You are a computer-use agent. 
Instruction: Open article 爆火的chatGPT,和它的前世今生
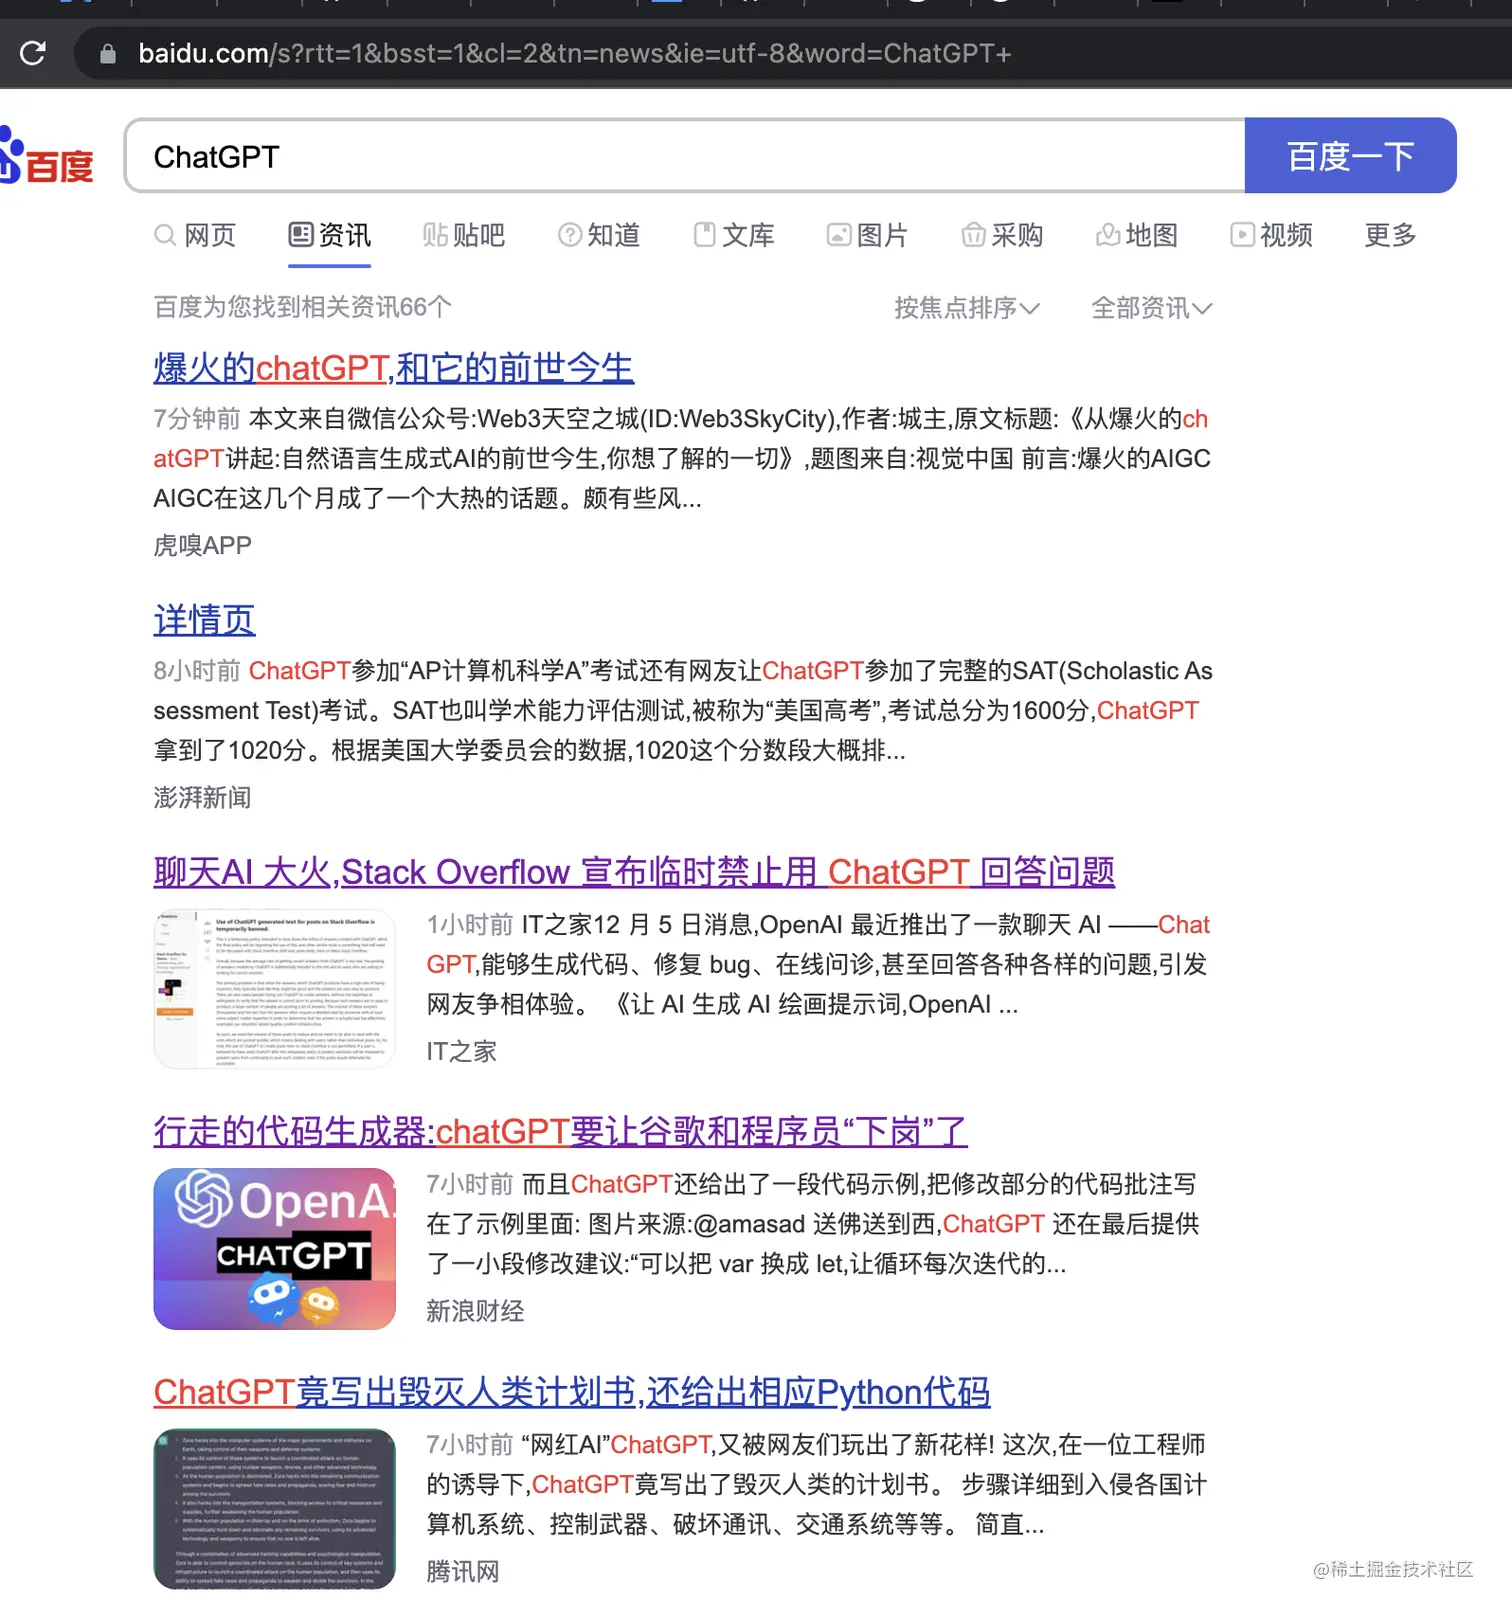click(x=393, y=368)
